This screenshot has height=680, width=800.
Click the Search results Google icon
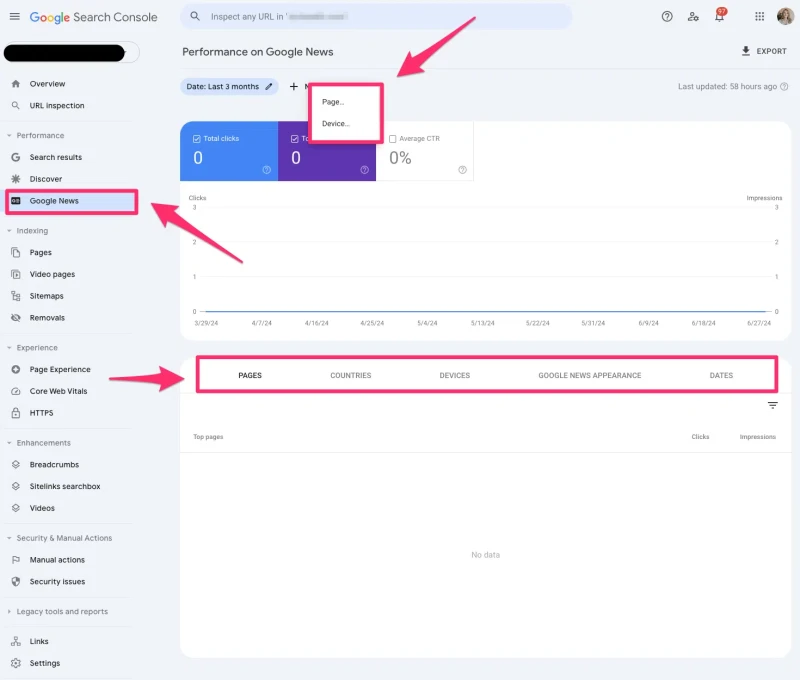(16, 157)
